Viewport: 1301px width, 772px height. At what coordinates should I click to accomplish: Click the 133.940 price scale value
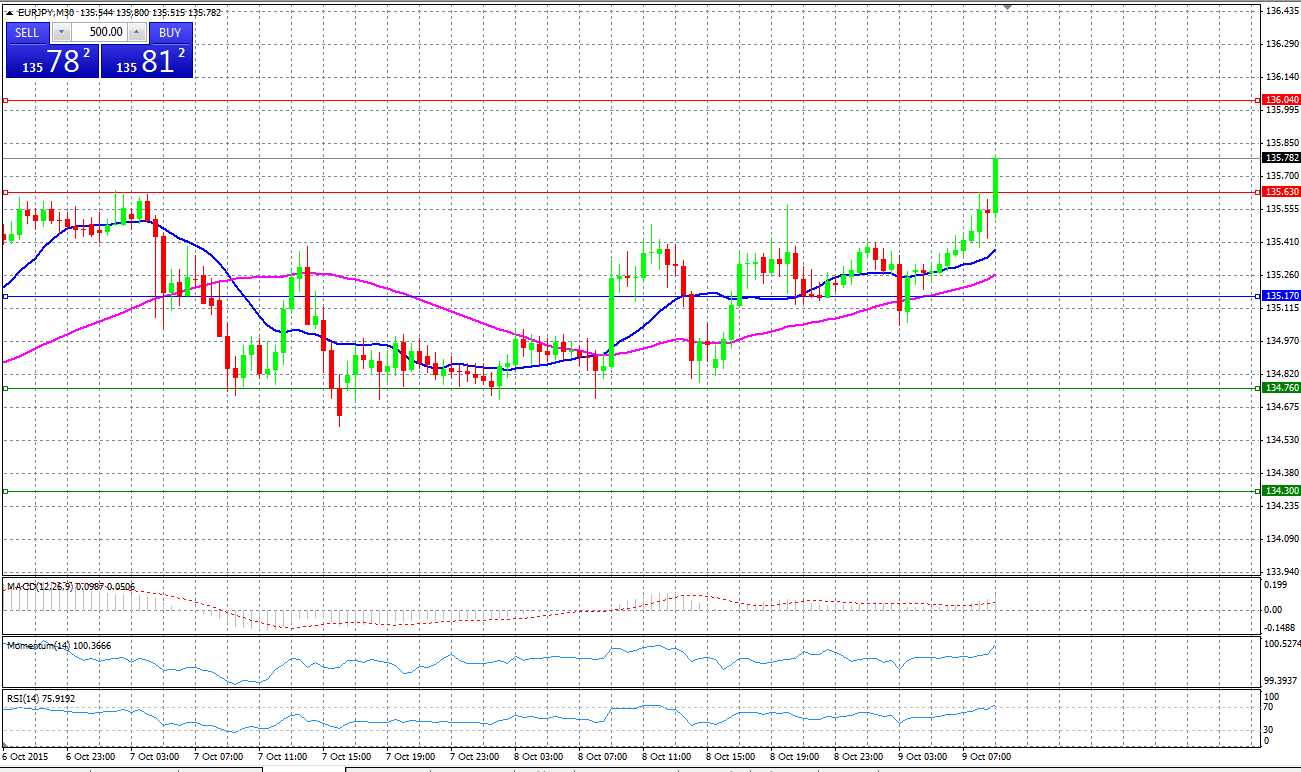[1282, 572]
